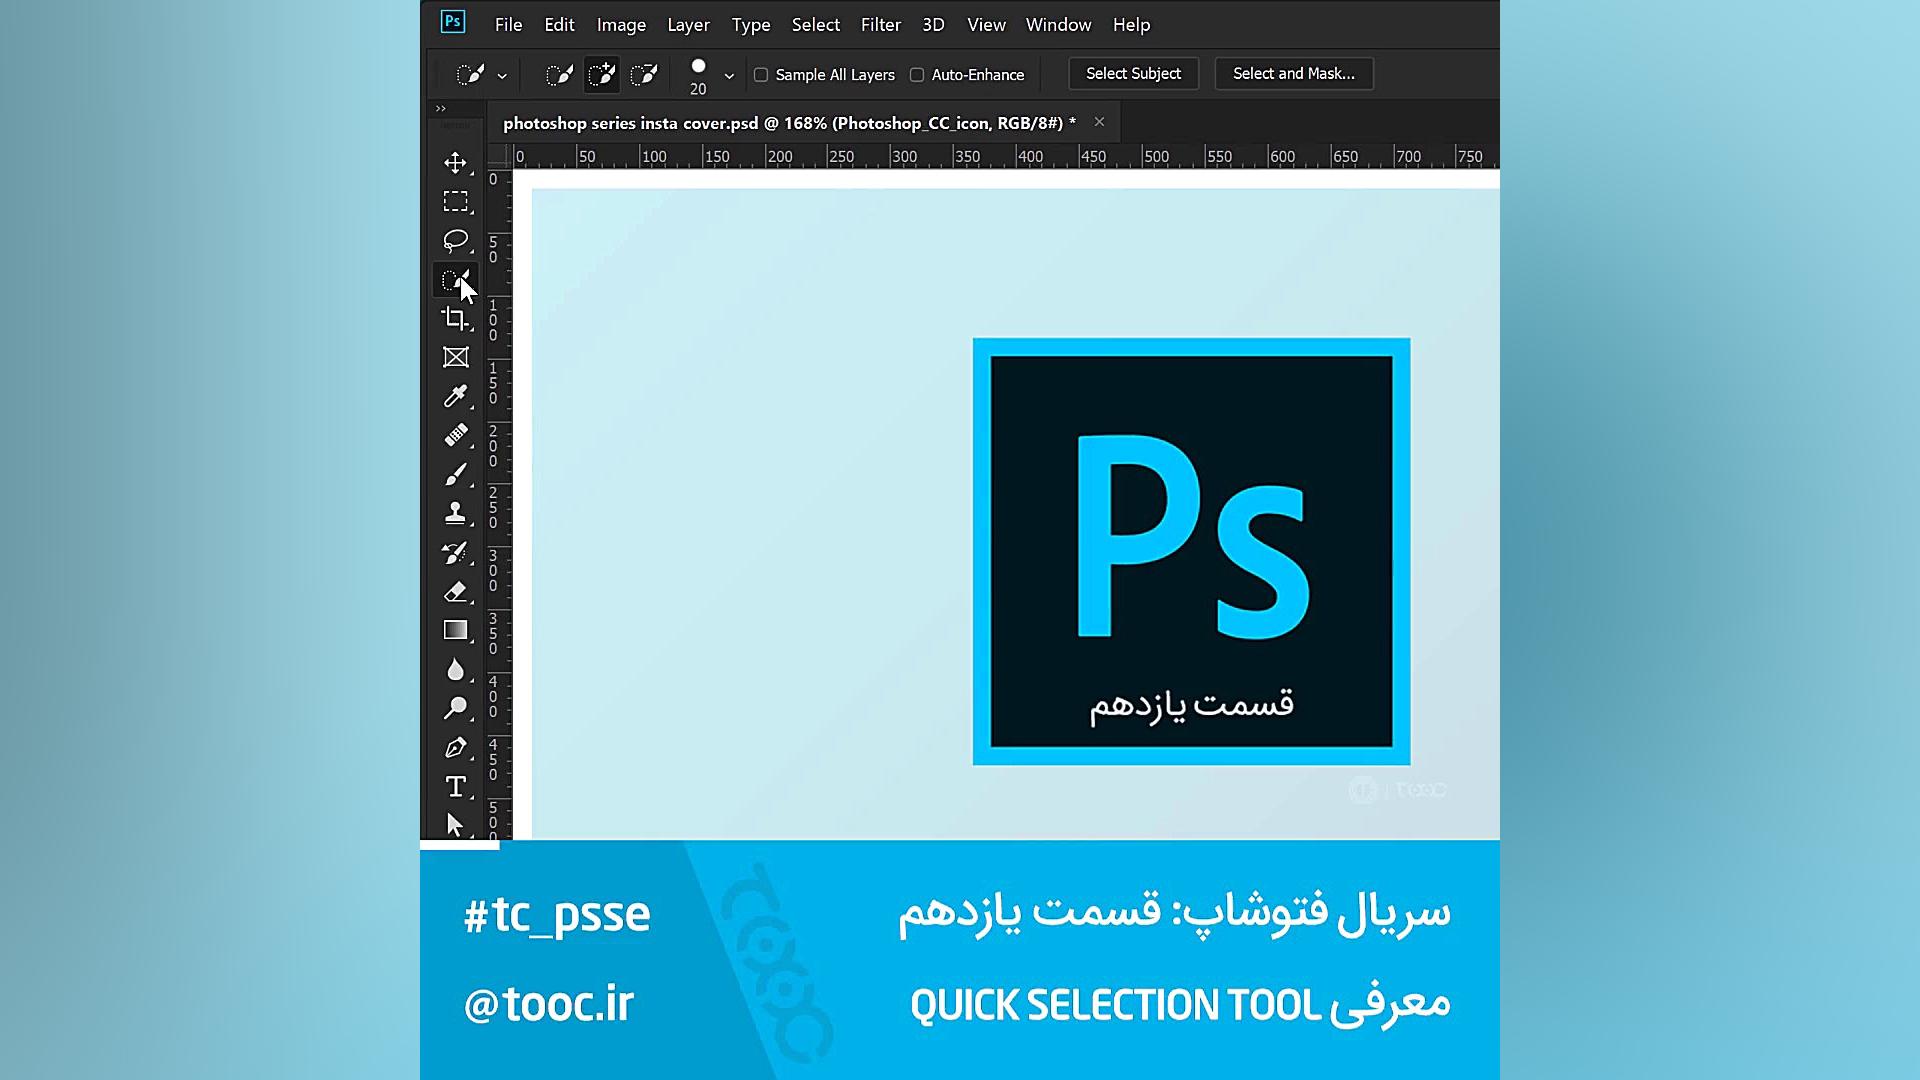The image size is (1920, 1080).
Task: Click Subtract from selection brush mode
Action: tap(644, 75)
